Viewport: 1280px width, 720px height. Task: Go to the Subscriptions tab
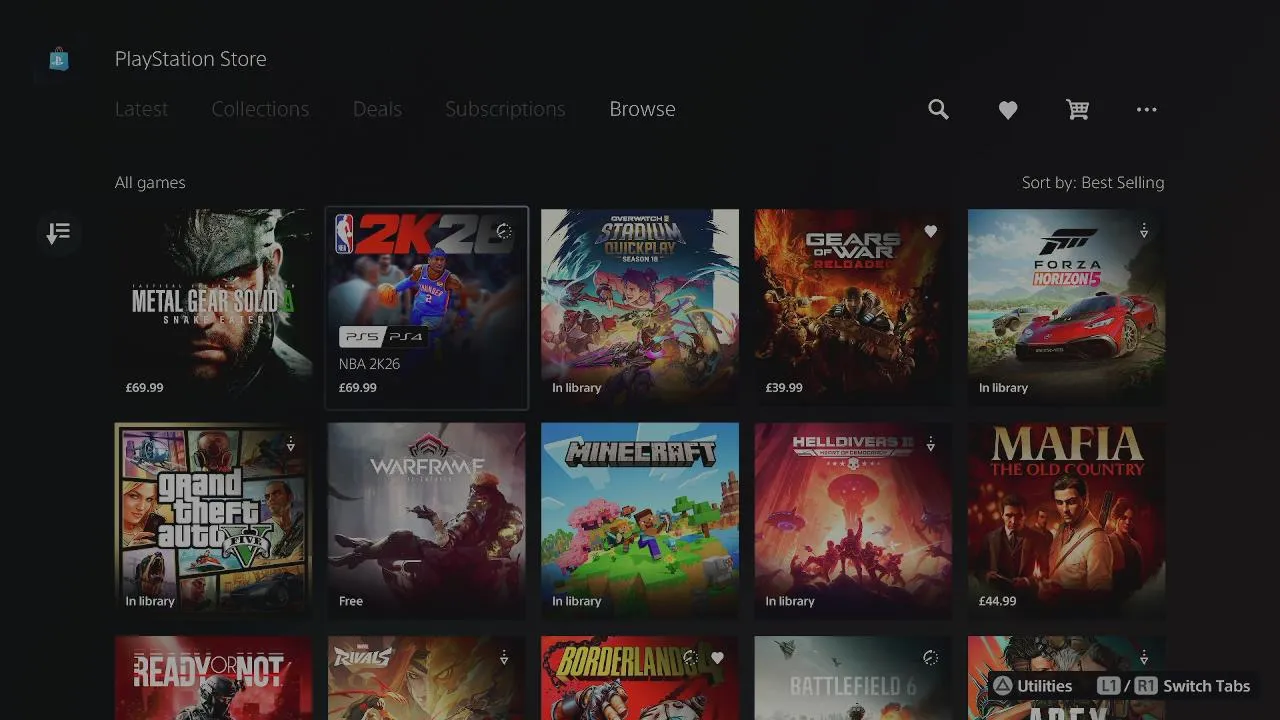click(505, 109)
